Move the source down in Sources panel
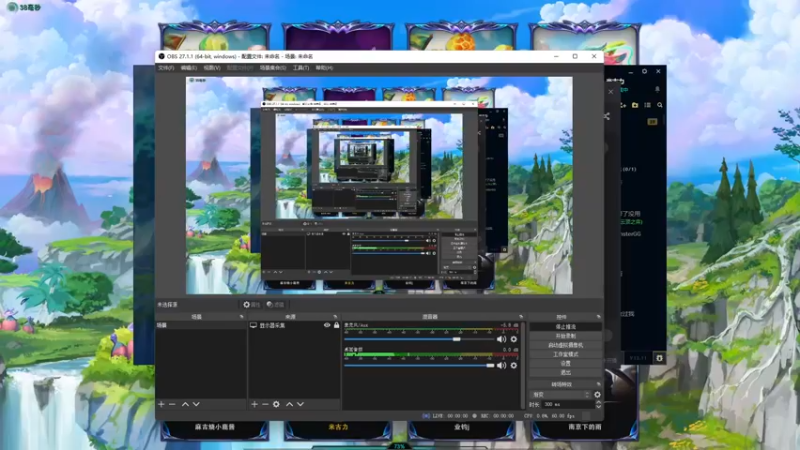This screenshot has width=800, height=450. coord(301,404)
